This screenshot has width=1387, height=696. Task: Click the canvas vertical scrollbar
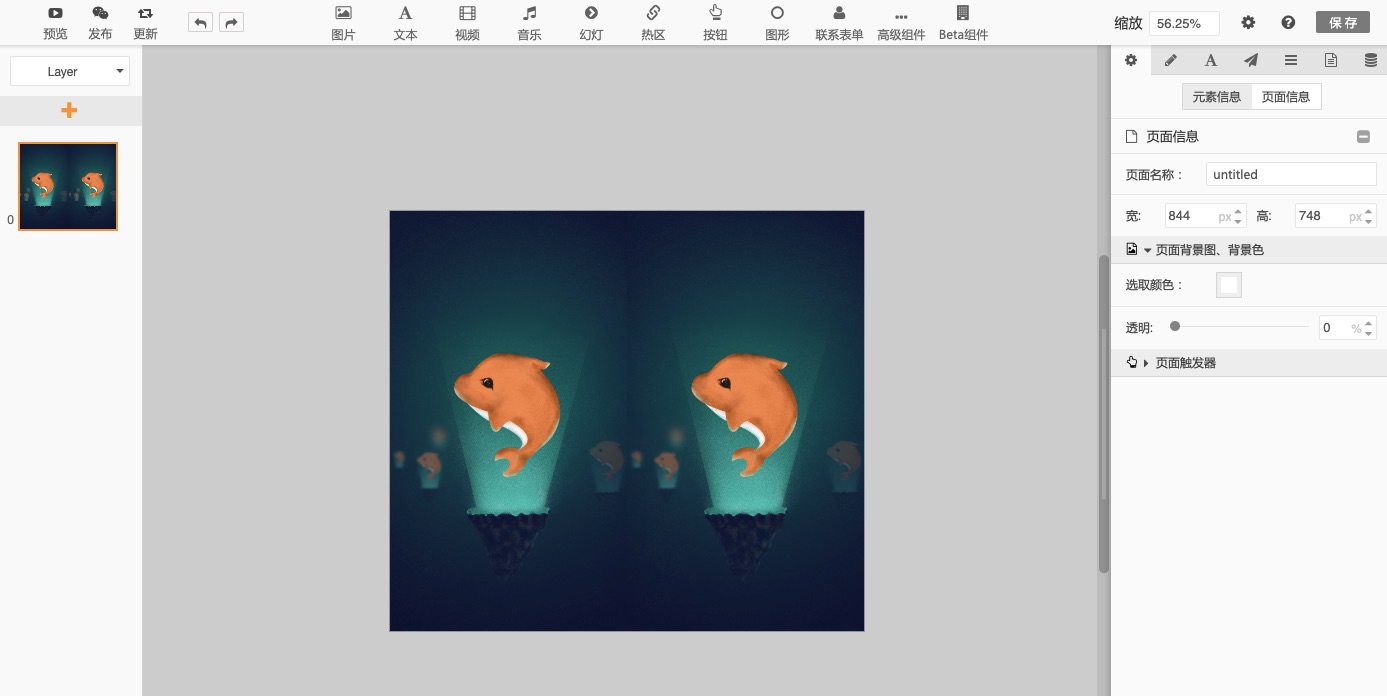[1104, 414]
